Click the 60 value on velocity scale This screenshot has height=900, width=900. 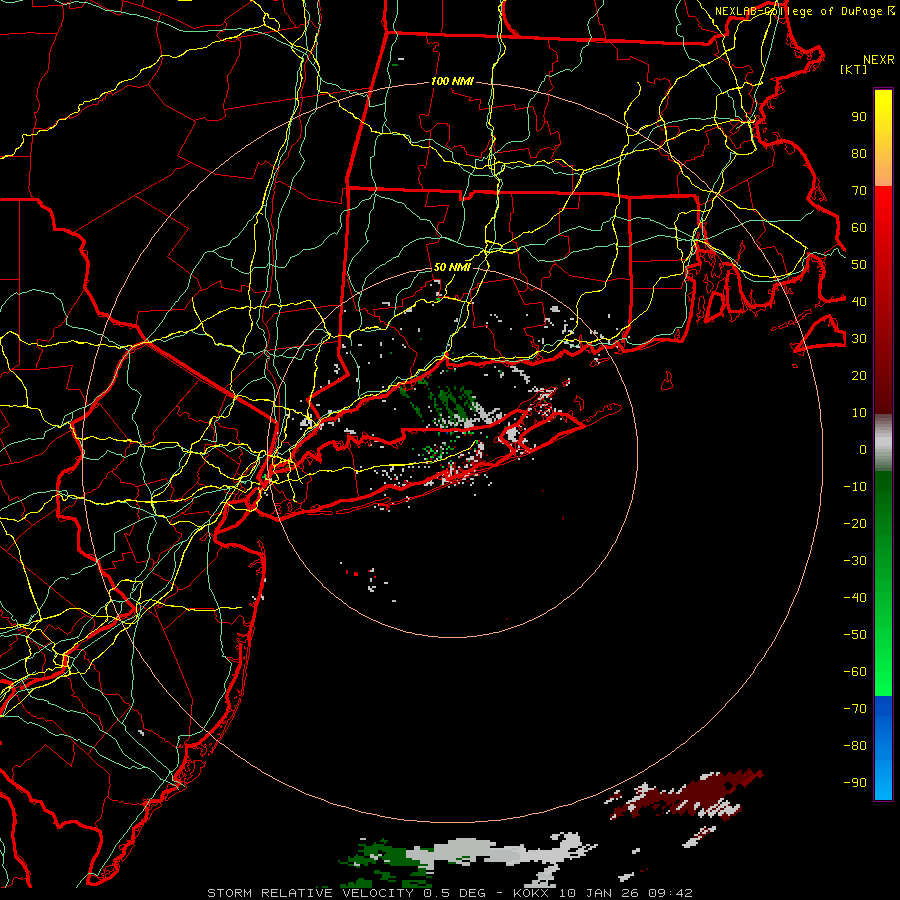point(859,228)
